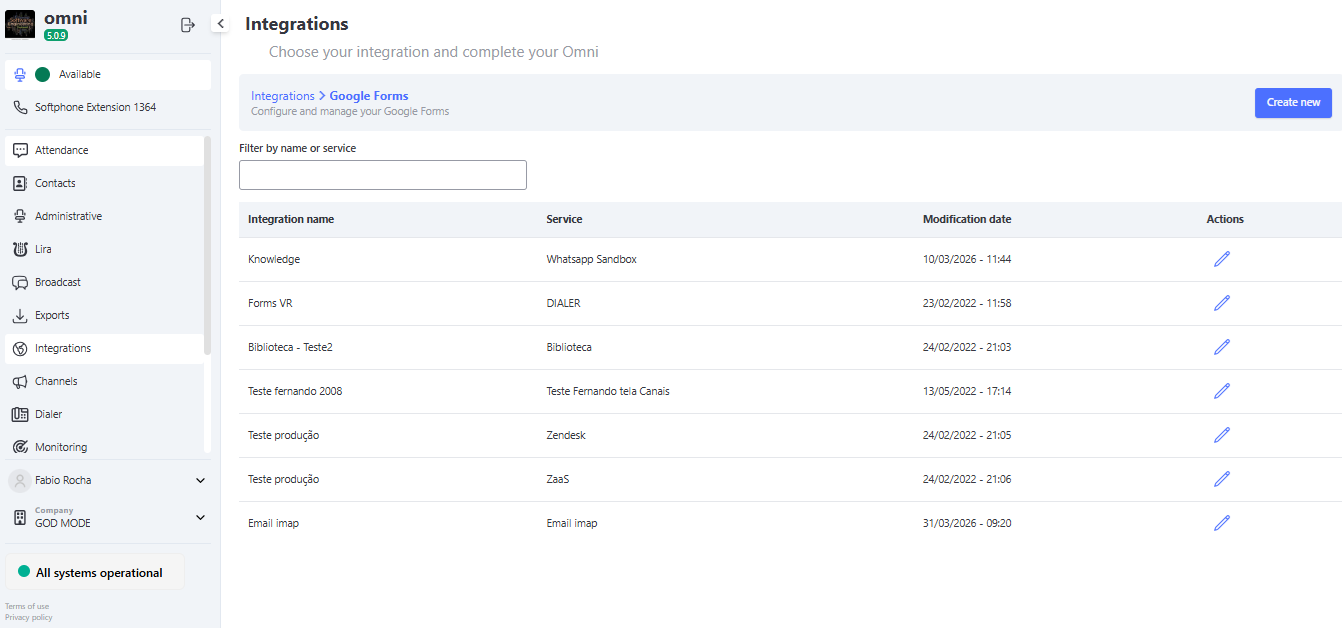Edit the Zendesk row with pencil icon
Image resolution: width=1342 pixels, height=628 pixels.
(1222, 435)
